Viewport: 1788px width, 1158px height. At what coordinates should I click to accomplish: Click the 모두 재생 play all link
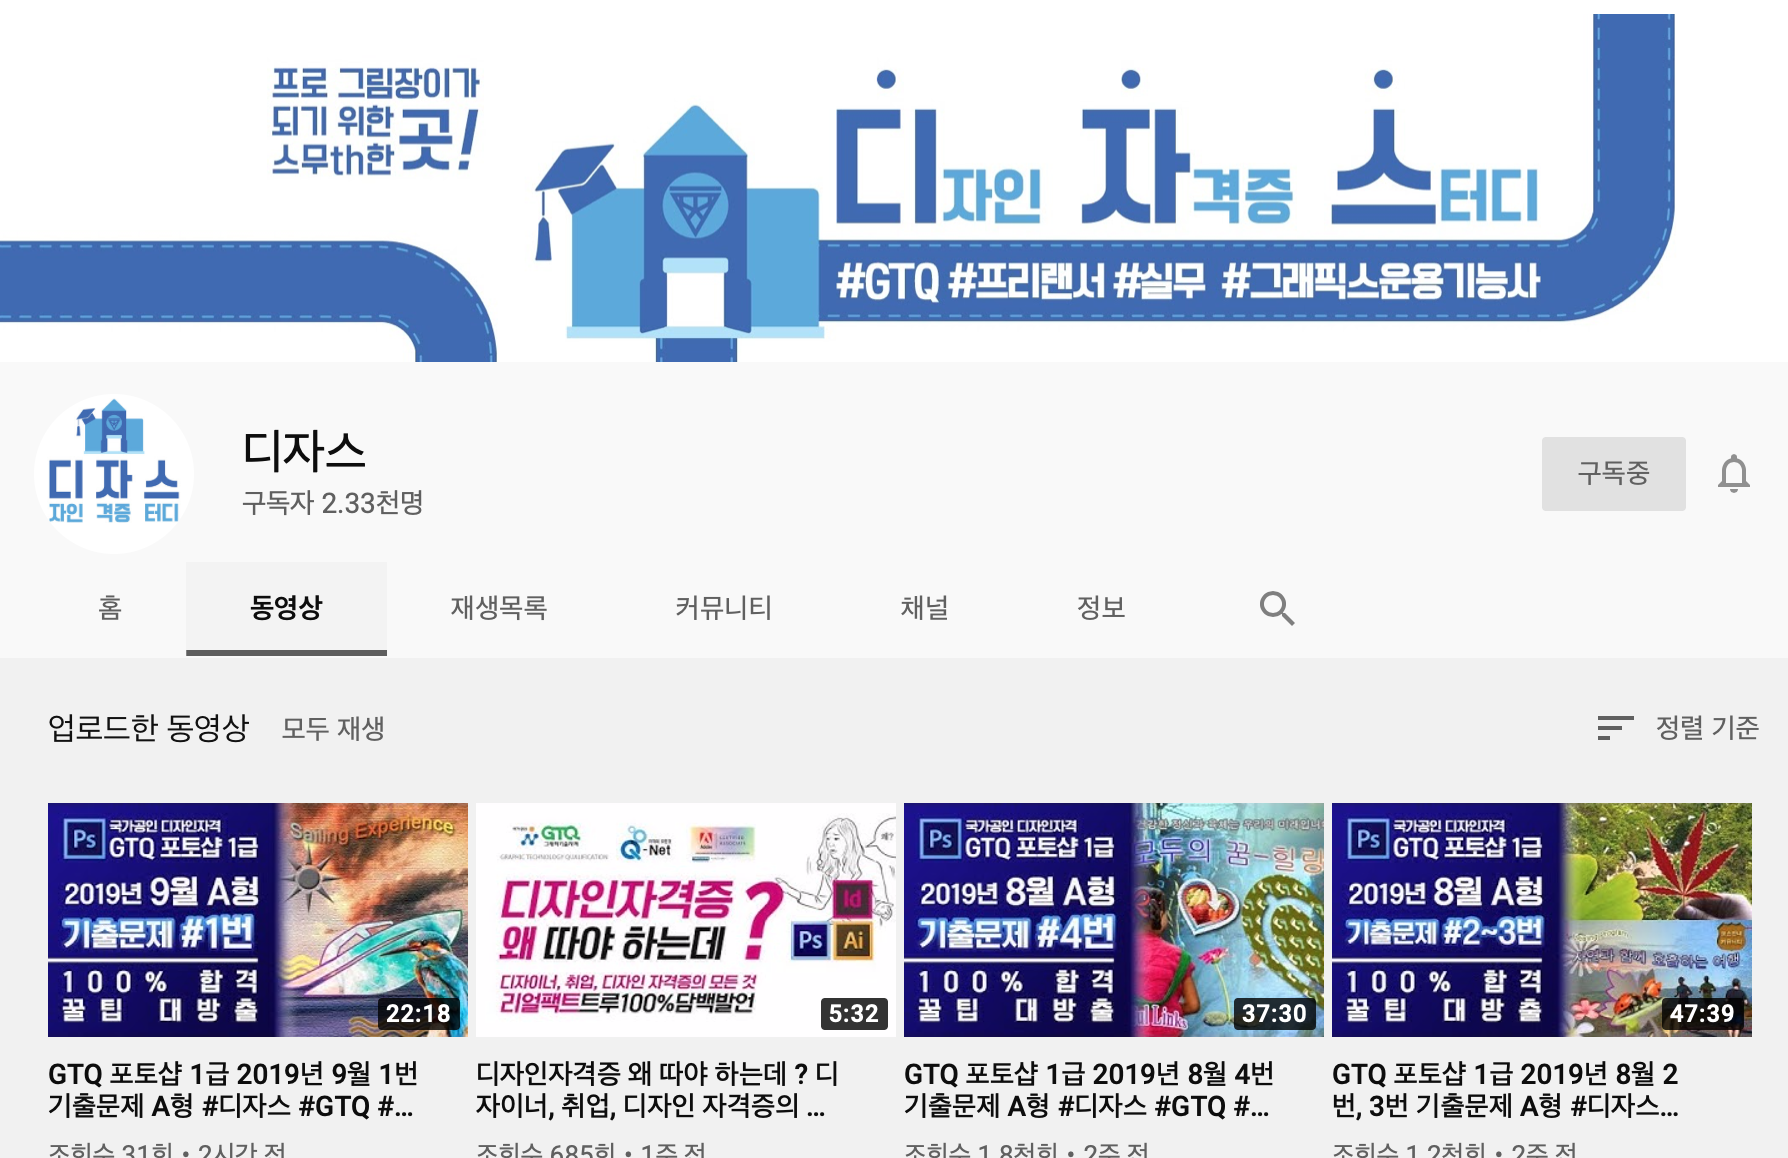point(333,728)
